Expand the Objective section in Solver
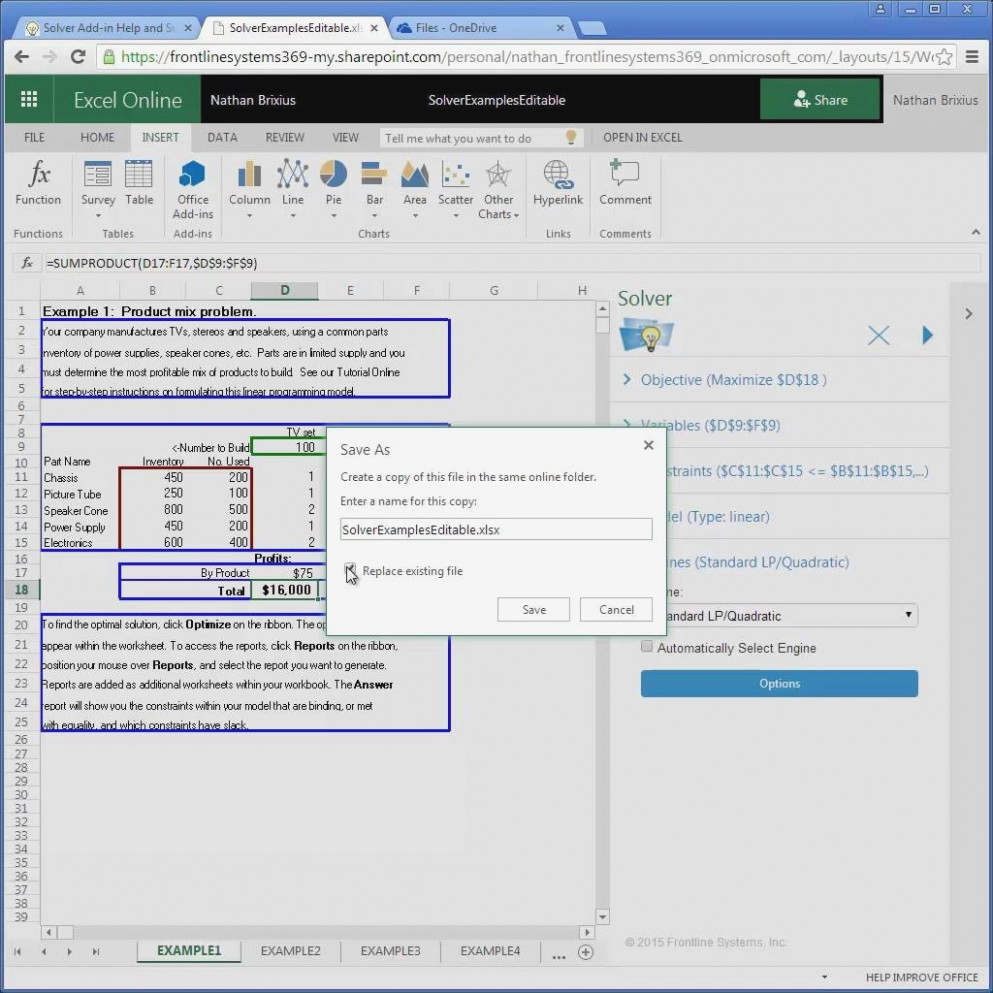Viewport: 993px width, 993px height. [627, 380]
